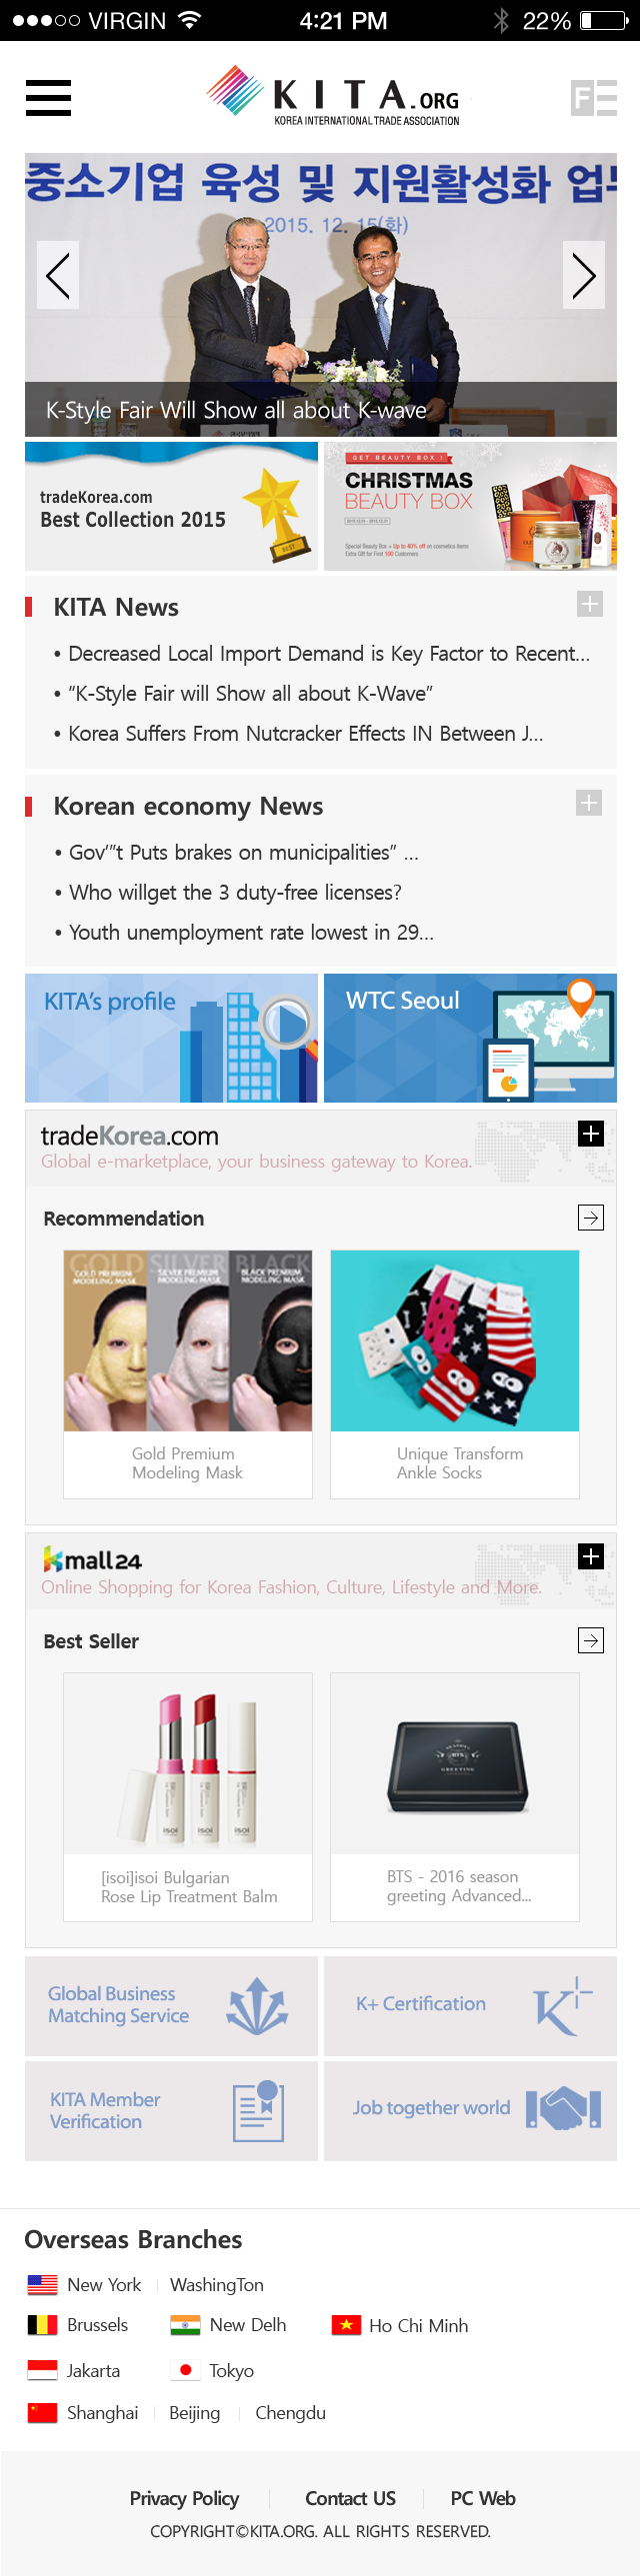Expand Korean economy News plus icon

pyautogui.click(x=589, y=803)
